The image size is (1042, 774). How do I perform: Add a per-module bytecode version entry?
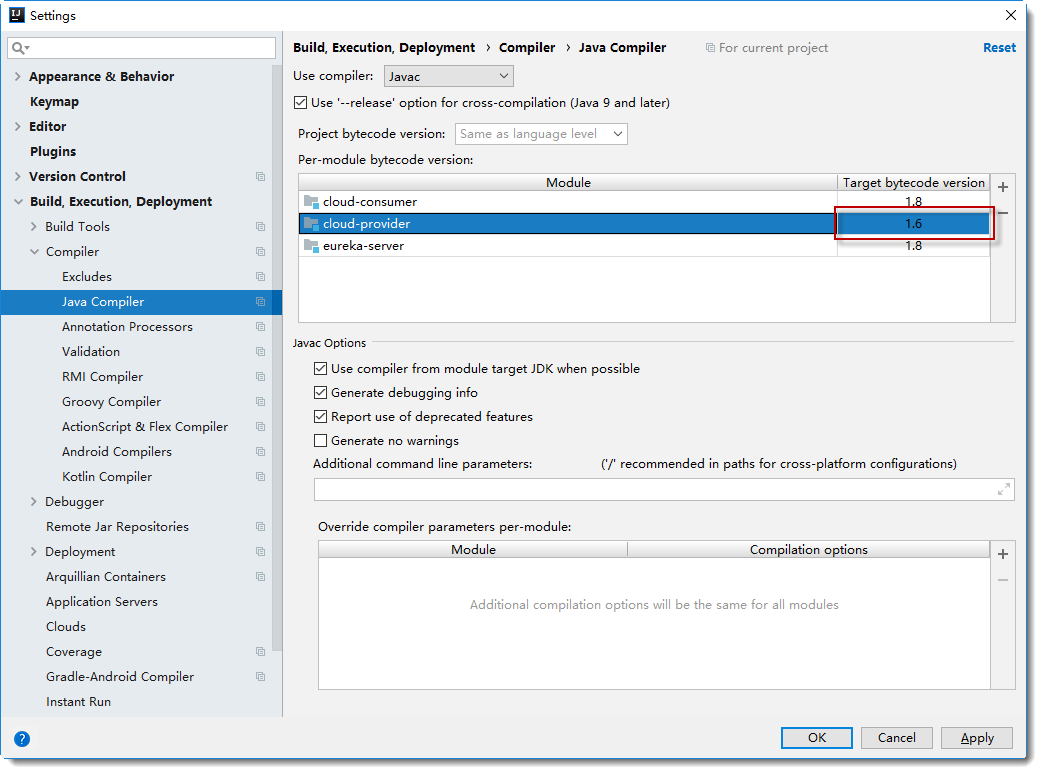coord(1003,187)
